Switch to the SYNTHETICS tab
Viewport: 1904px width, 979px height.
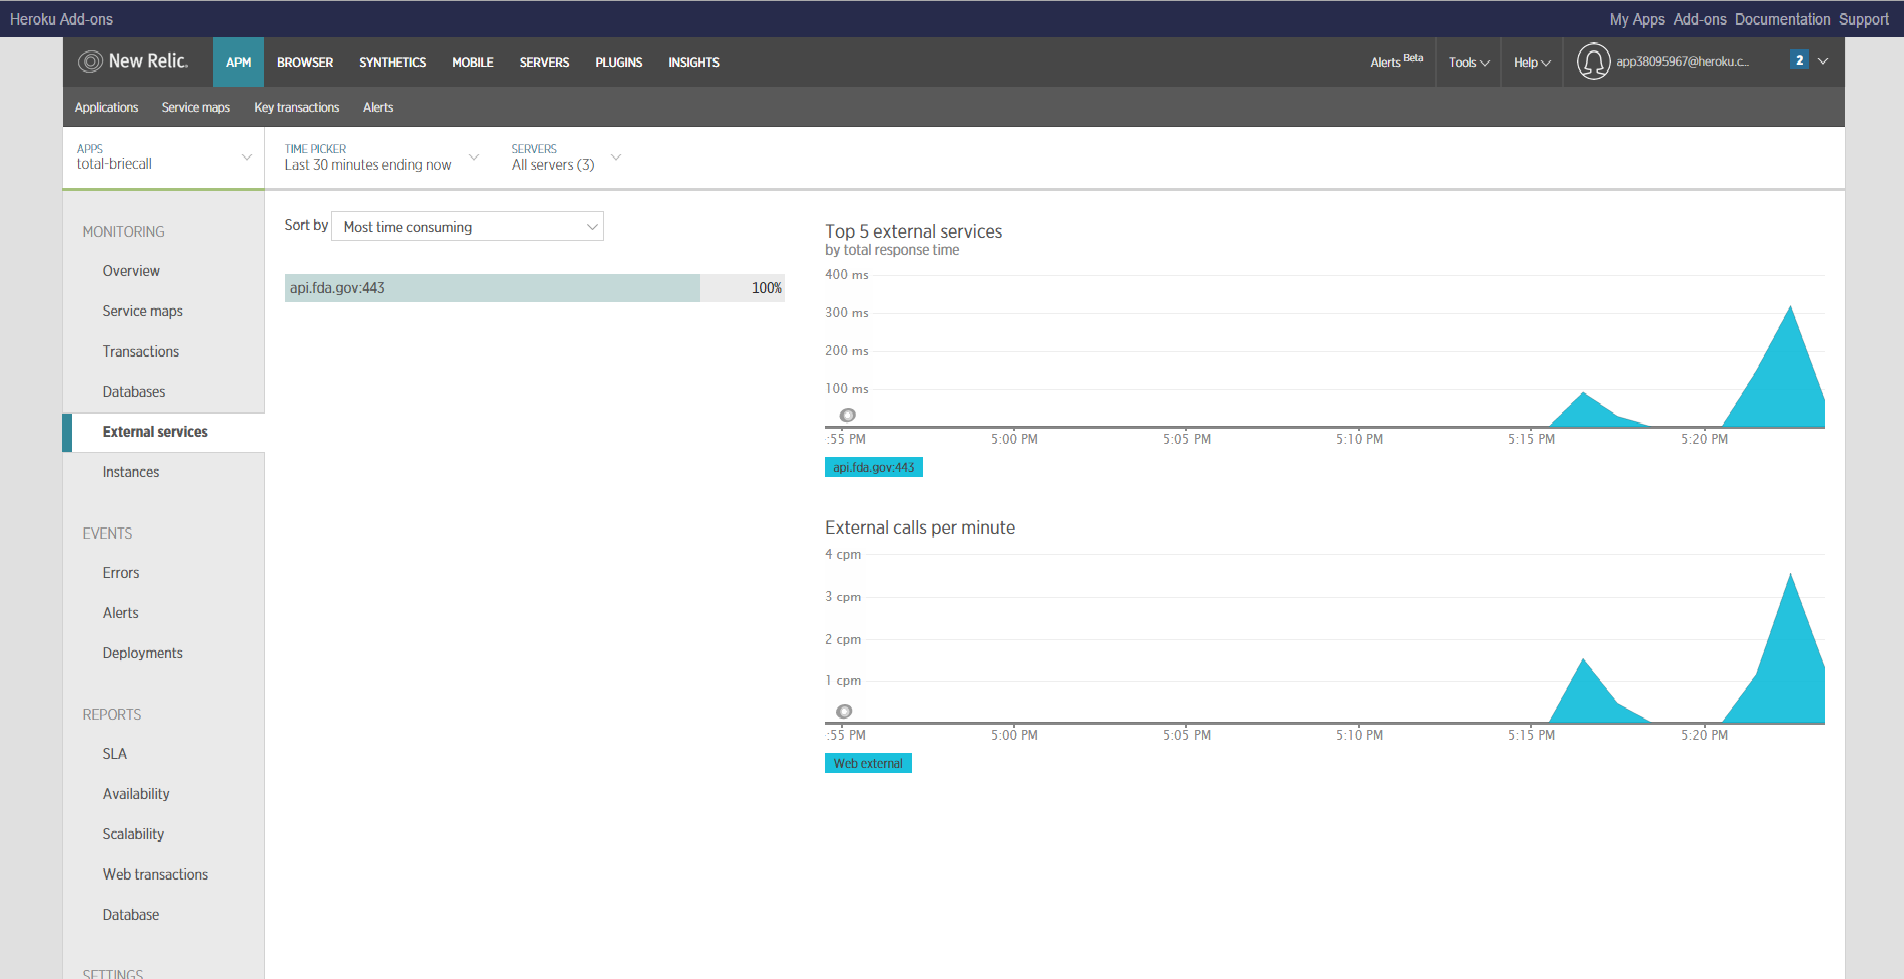[392, 62]
